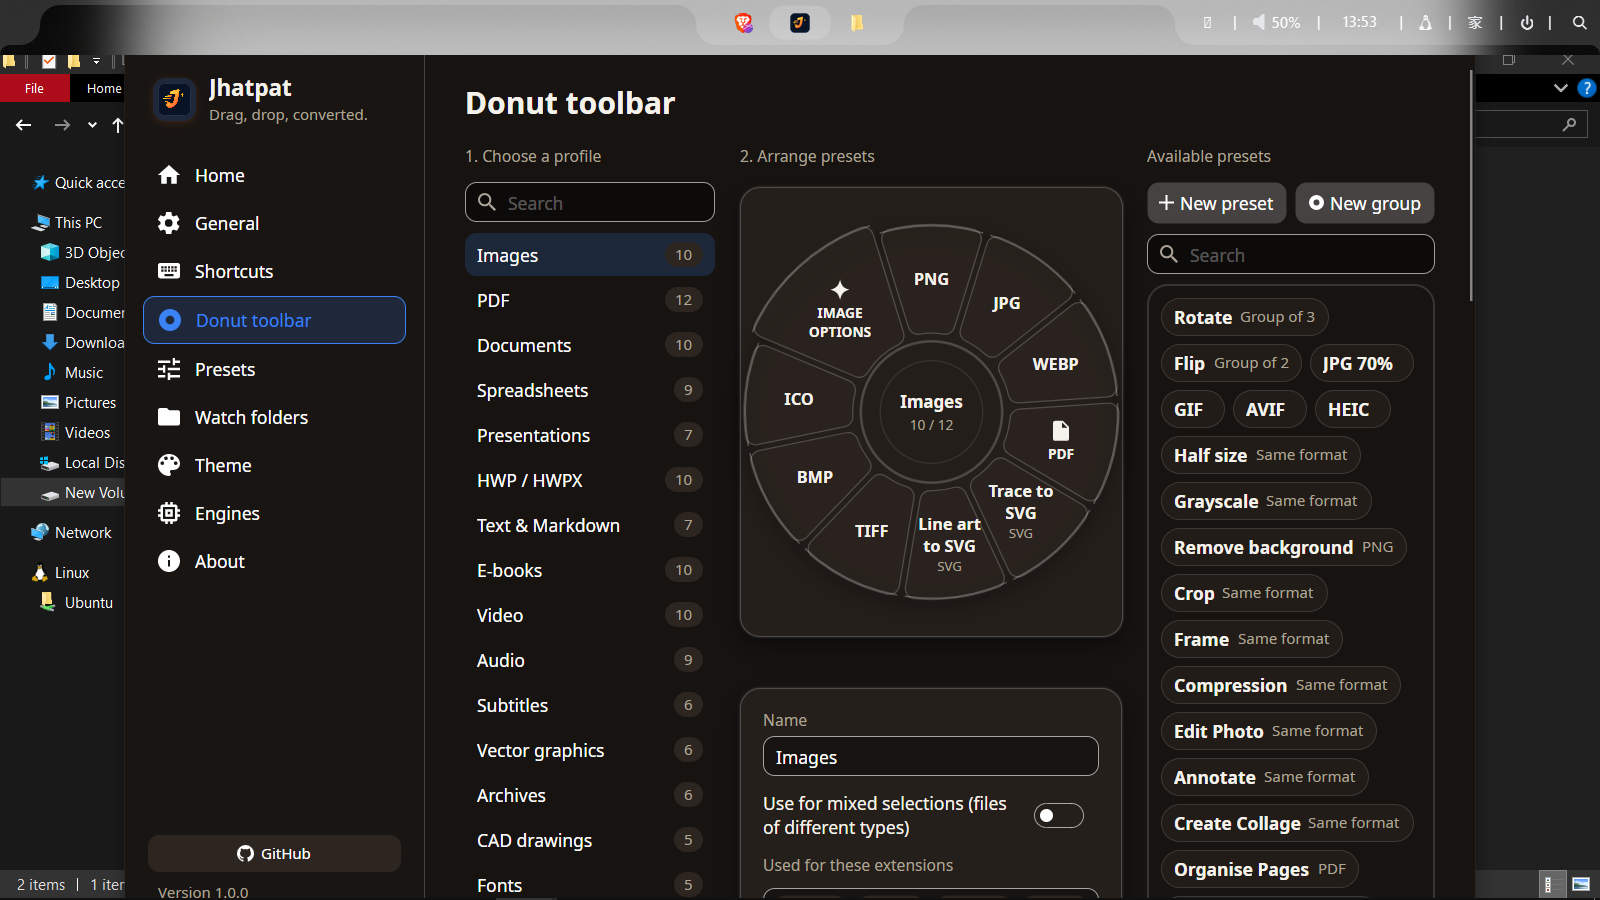The width and height of the screenshot is (1600, 900).
Task: Click search magnifier in top system bar
Action: click(1579, 22)
